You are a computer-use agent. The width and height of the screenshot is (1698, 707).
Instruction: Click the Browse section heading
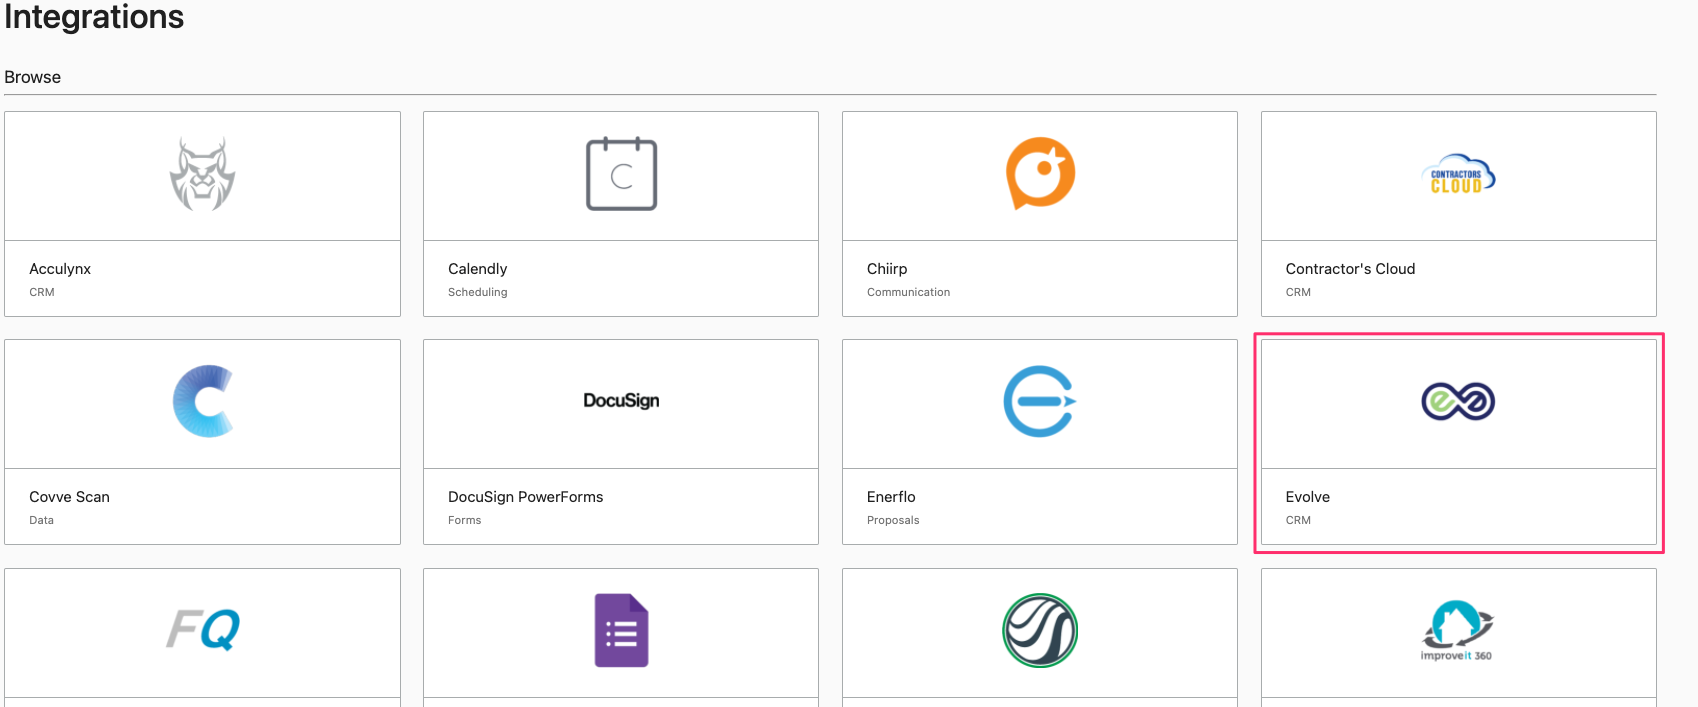pos(32,77)
